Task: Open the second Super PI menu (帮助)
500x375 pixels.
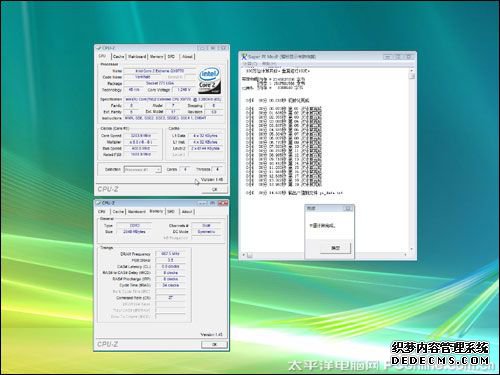Action: click(269, 64)
